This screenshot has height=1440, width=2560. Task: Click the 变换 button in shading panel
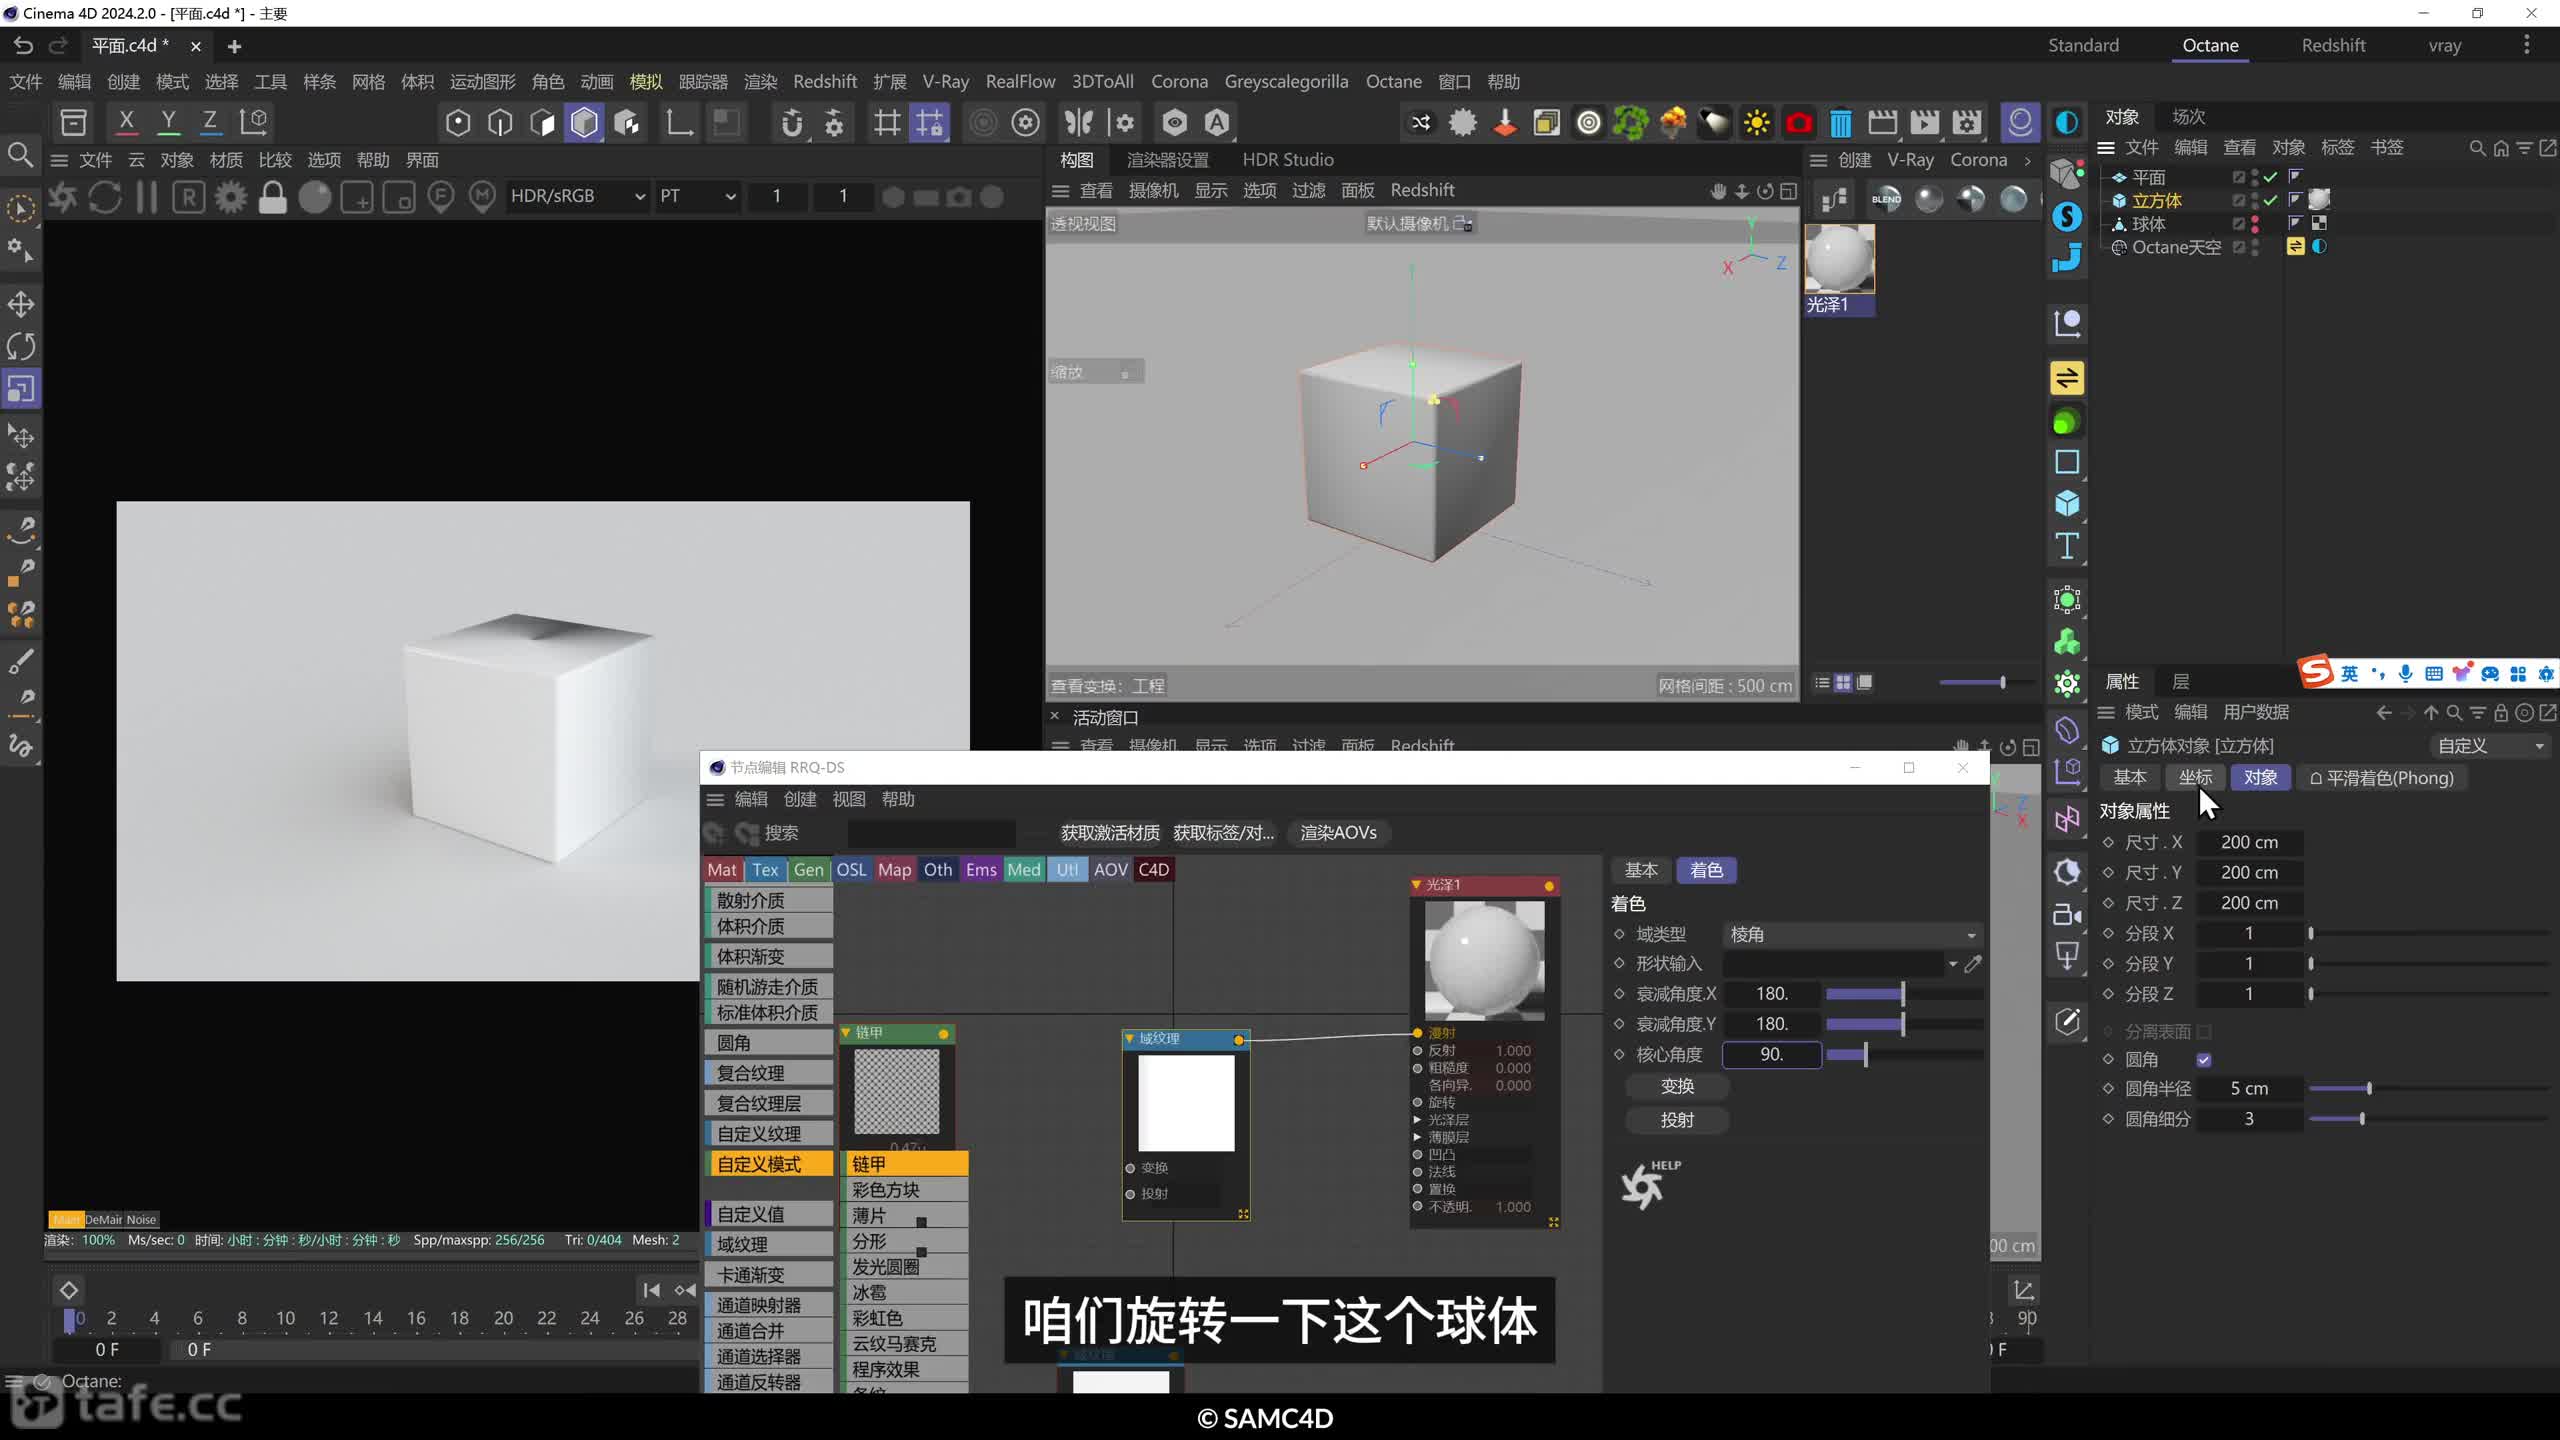click(1677, 1087)
